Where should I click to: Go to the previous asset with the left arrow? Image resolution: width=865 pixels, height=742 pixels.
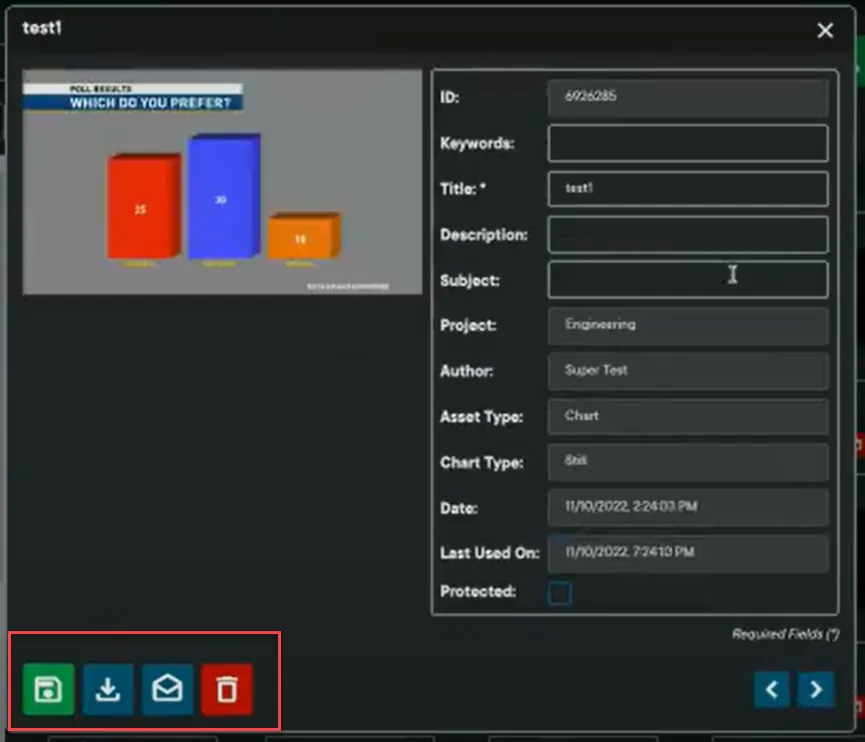click(771, 689)
